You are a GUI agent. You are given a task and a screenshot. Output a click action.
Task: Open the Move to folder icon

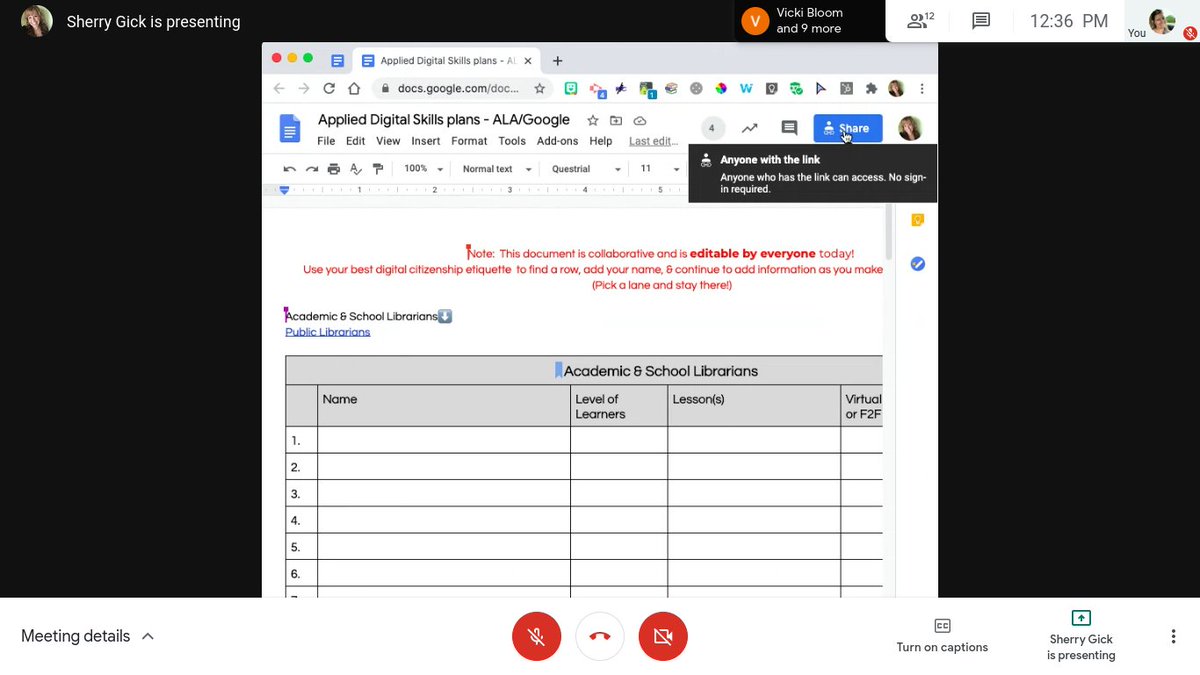(616, 120)
